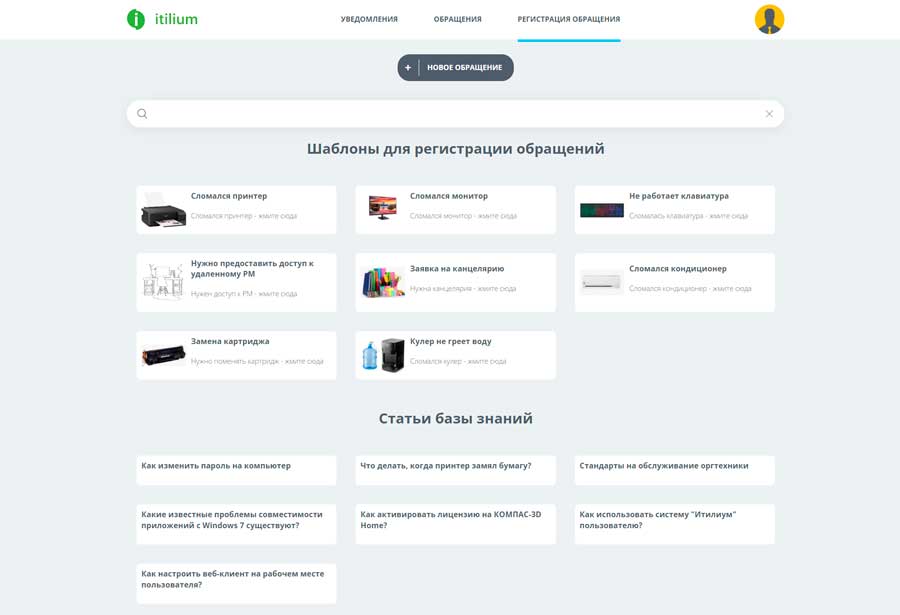This screenshot has width=900, height=615.
Task: Select the keyboard image icon
Action: coord(602,210)
